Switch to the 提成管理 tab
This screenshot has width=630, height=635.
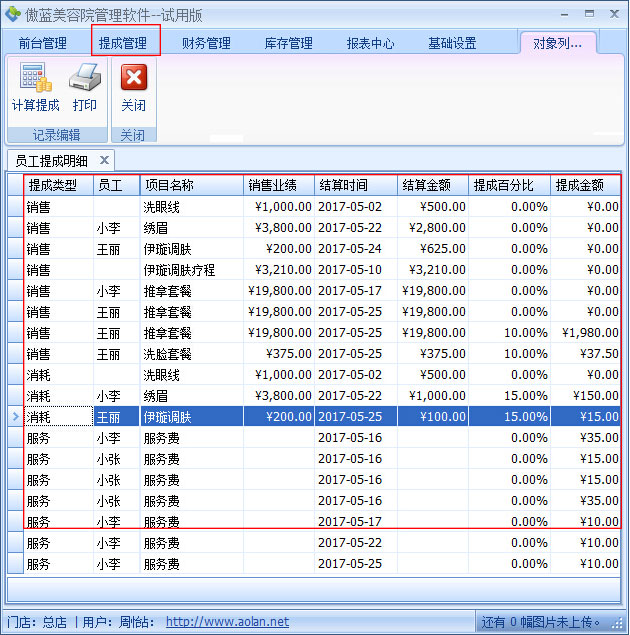coord(124,42)
